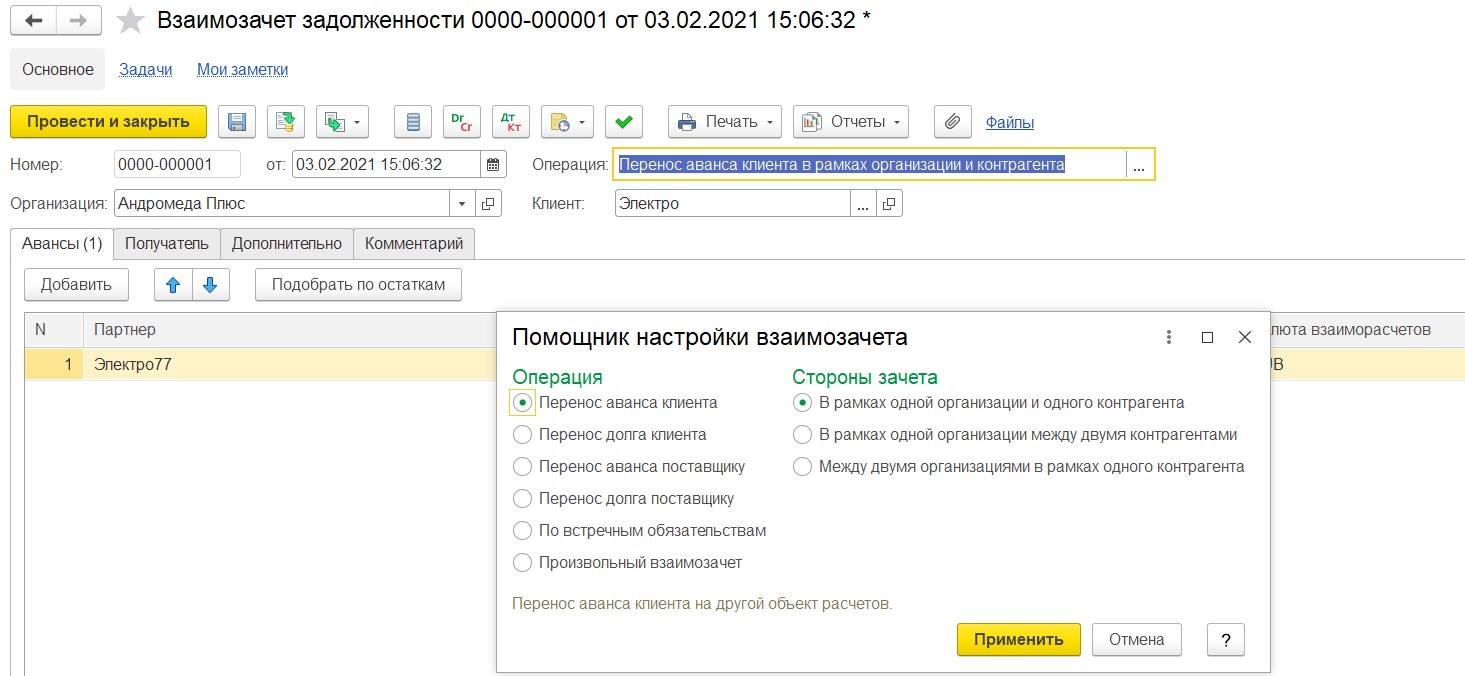Click the Dr/Cr postings icon
The height and width of the screenshot is (676, 1465).
(462, 122)
